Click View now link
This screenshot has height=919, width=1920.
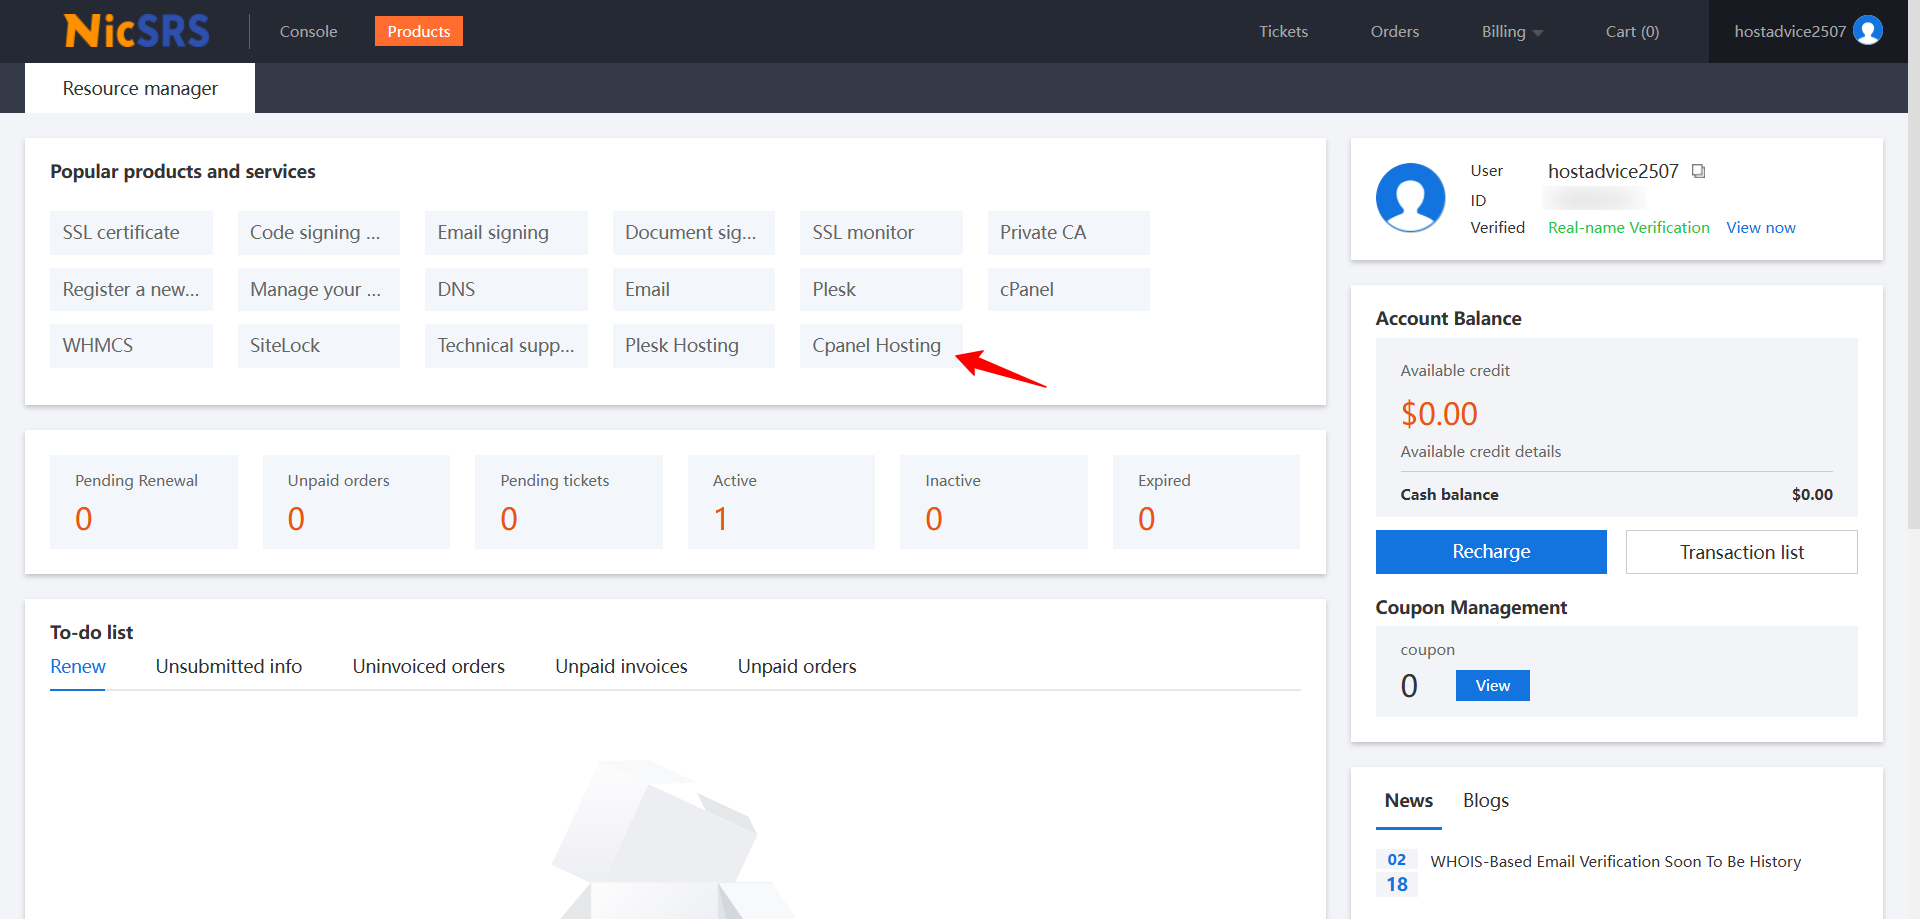(x=1761, y=227)
